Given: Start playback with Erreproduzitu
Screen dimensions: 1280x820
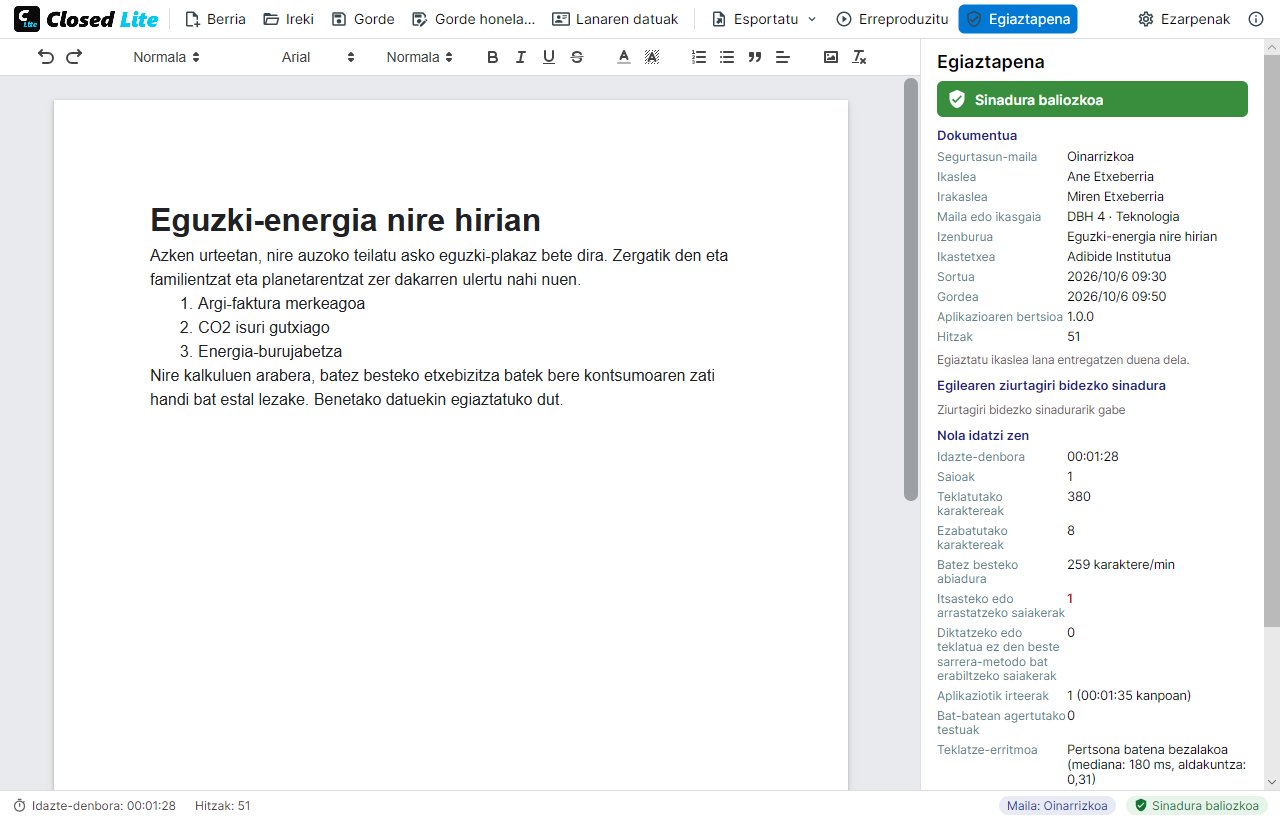Looking at the screenshot, I should click(x=892, y=19).
